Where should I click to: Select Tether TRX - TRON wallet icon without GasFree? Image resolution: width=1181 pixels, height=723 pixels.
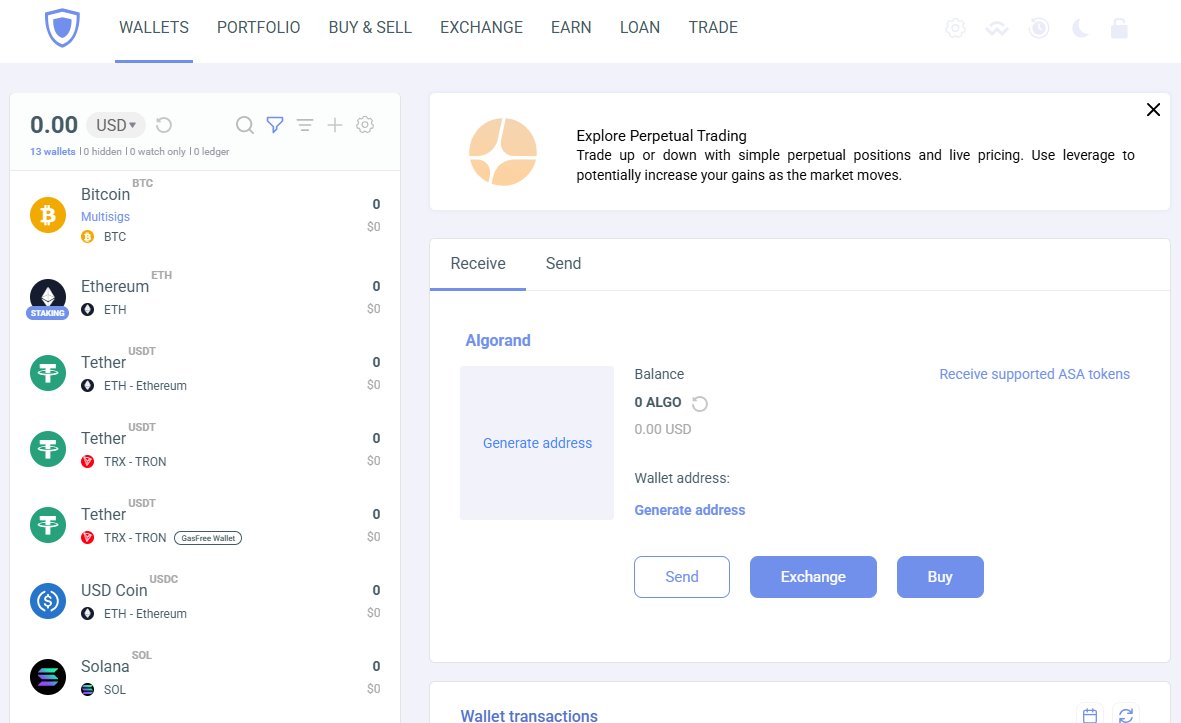47,450
